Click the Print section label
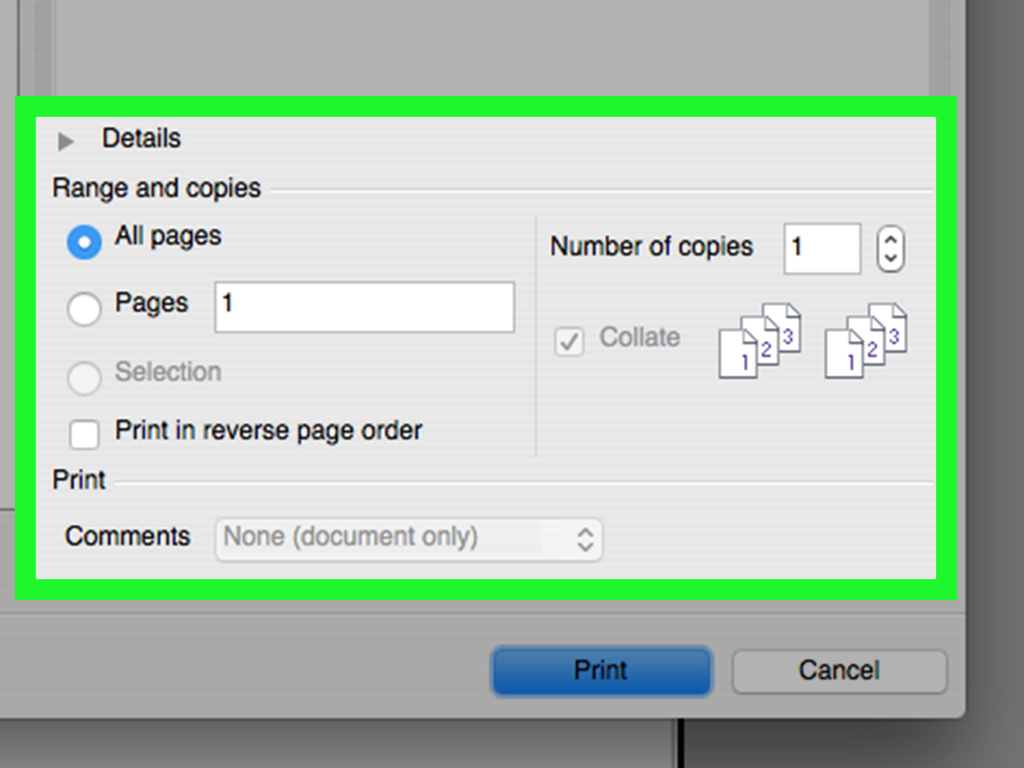This screenshot has height=768, width=1024. (x=77, y=480)
